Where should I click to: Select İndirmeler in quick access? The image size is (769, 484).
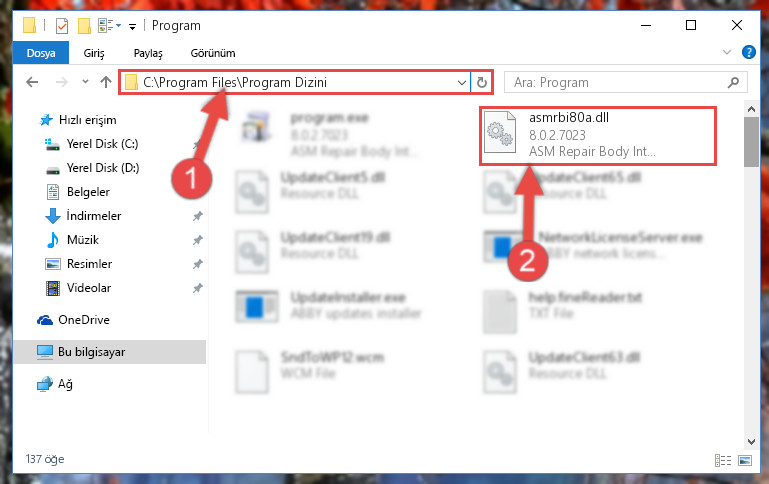click(x=94, y=216)
